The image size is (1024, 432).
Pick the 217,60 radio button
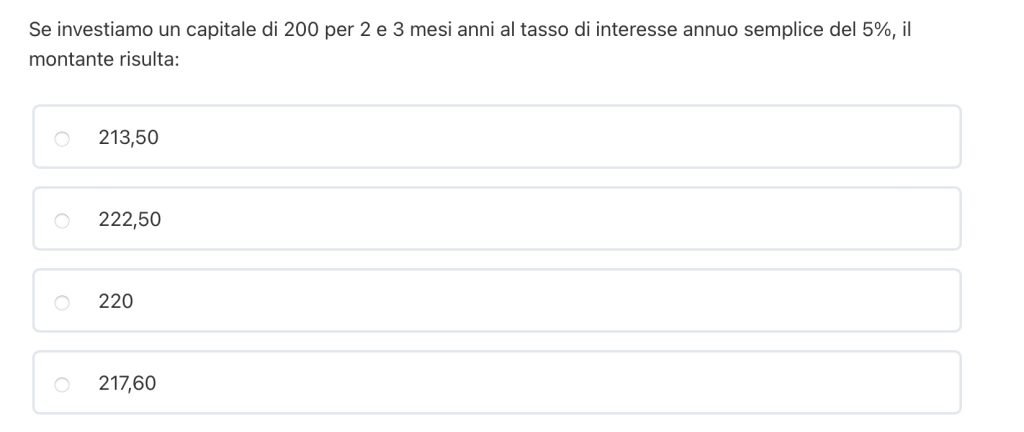pyautogui.click(x=62, y=384)
